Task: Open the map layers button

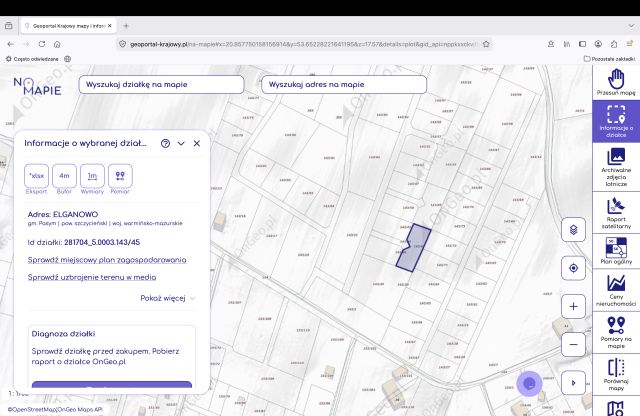Action: click(573, 230)
